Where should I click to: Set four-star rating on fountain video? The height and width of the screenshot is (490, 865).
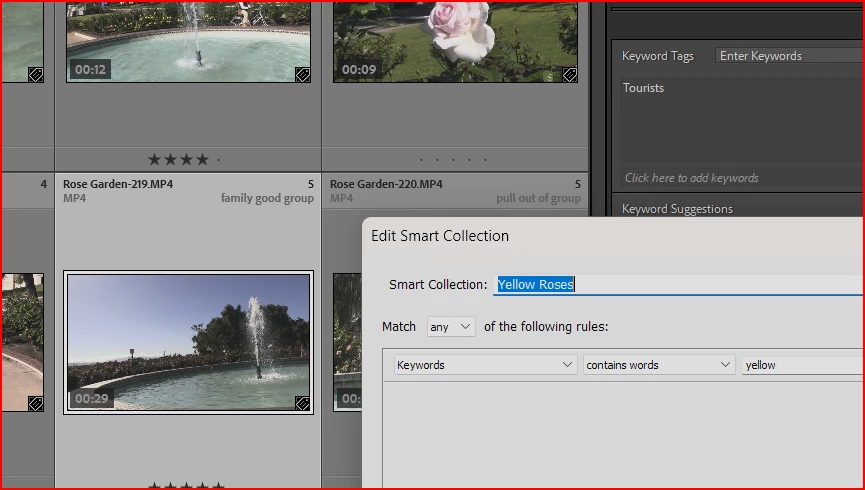(x=202, y=159)
